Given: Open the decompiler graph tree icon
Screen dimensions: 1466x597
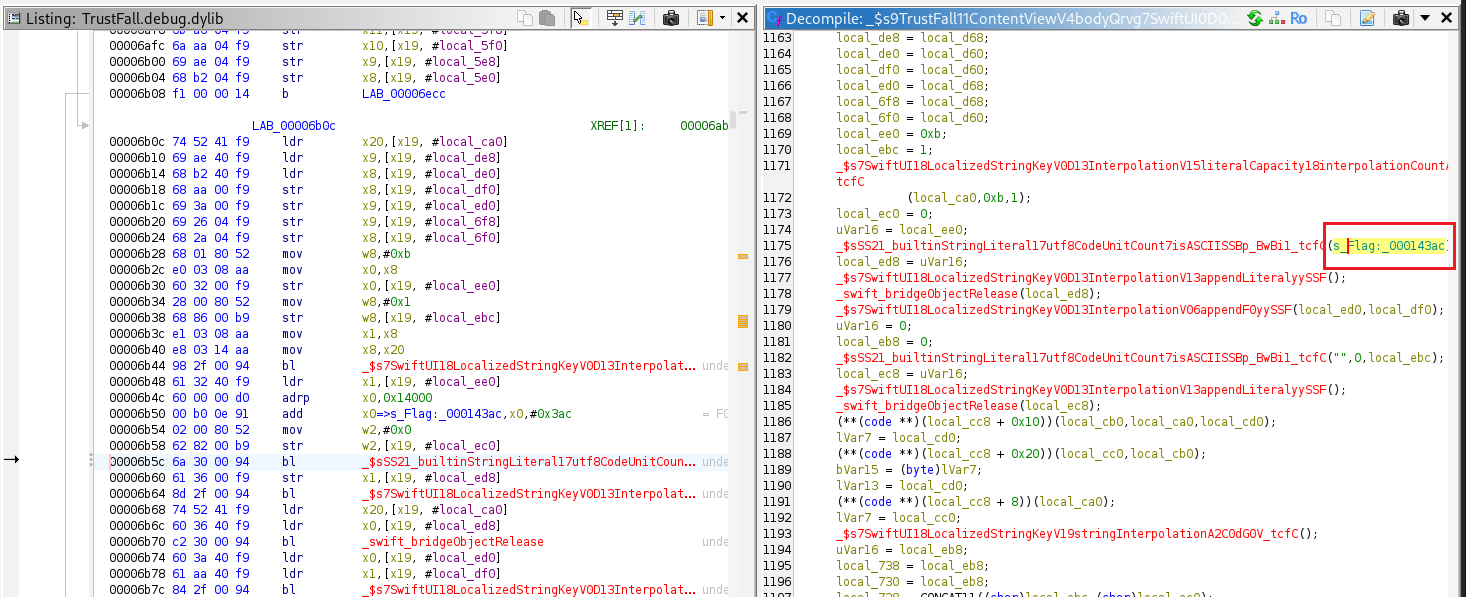Looking at the screenshot, I should pos(1276,18).
